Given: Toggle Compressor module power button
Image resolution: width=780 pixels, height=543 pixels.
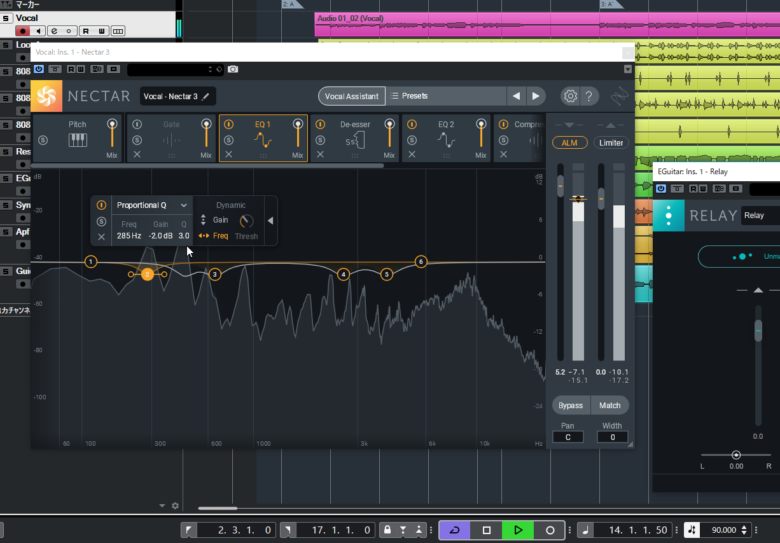Looking at the screenshot, I should [x=503, y=124].
